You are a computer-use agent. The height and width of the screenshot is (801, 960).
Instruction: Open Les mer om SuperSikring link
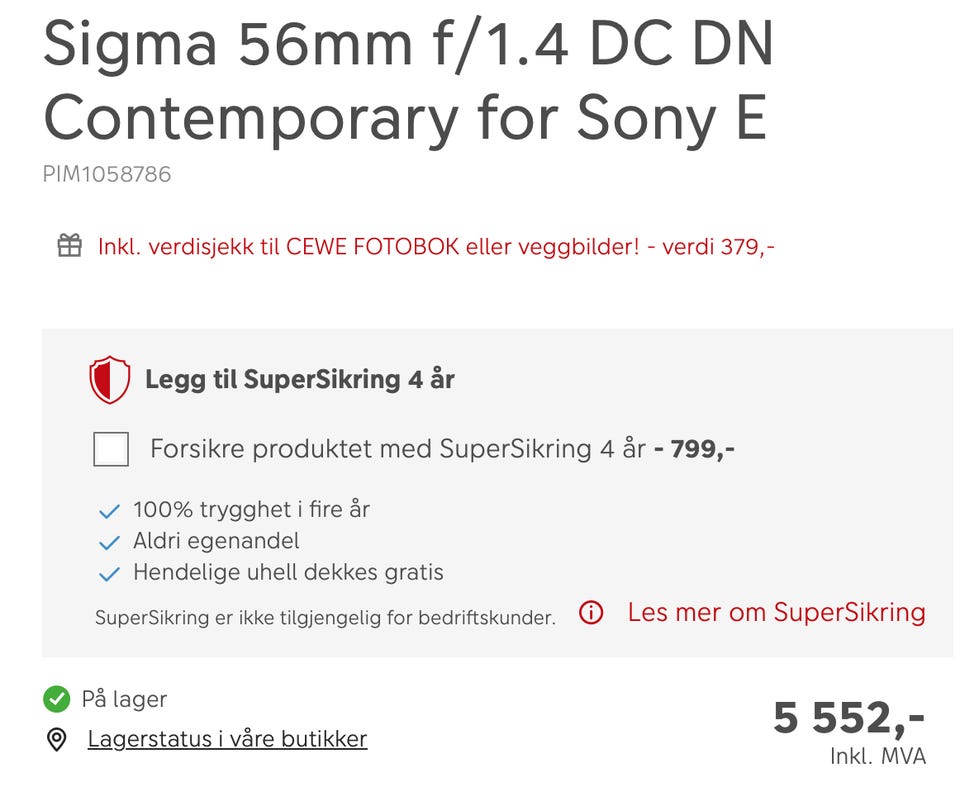point(776,612)
